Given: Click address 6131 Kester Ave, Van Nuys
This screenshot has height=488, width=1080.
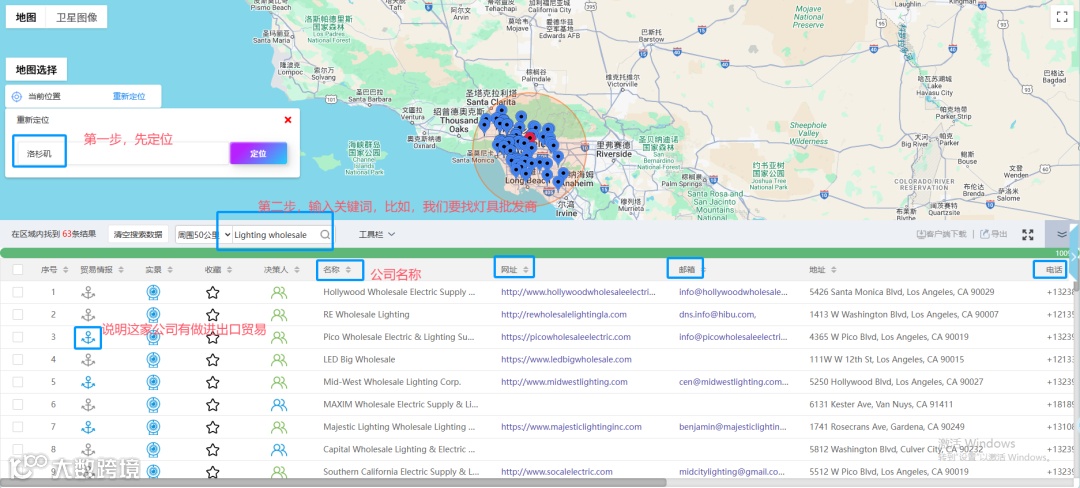Looking at the screenshot, I should coord(881,404).
